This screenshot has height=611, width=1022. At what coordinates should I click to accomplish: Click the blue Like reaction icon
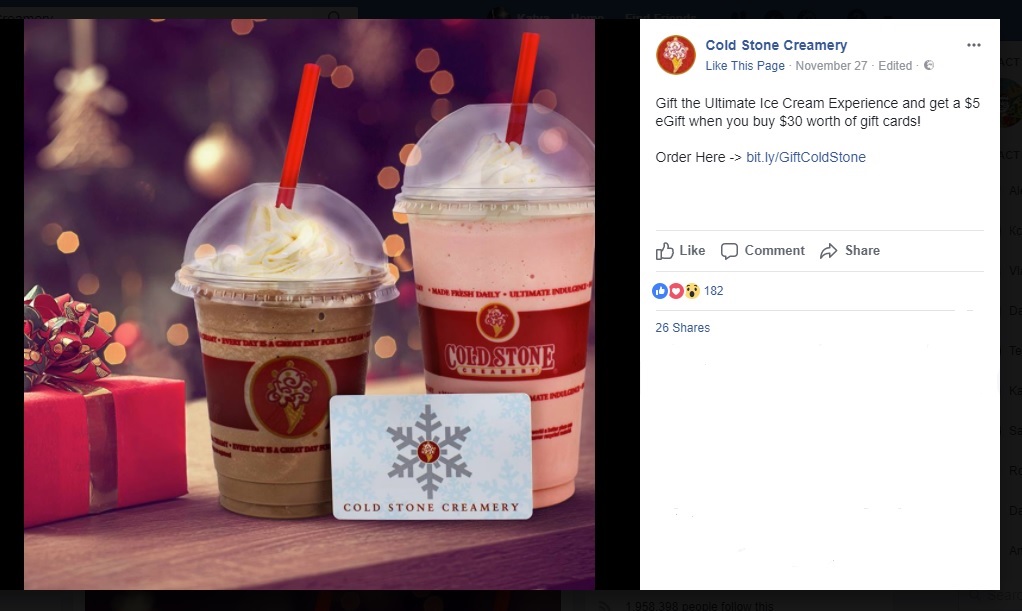(660, 291)
